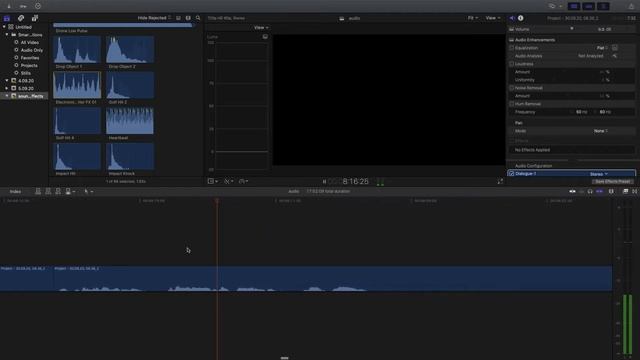Toggle the browser panel layout button
This screenshot has width=640, height=360.
574,6
